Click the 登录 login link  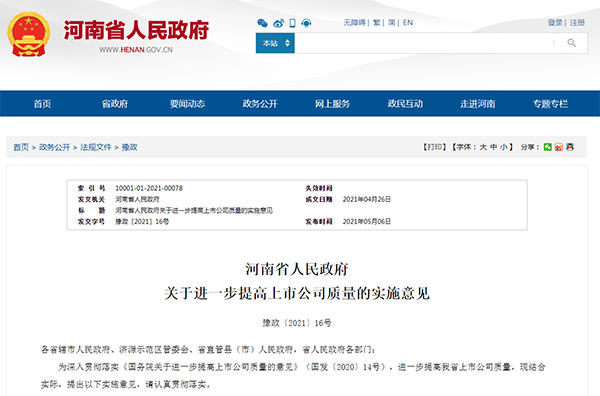click(x=555, y=23)
